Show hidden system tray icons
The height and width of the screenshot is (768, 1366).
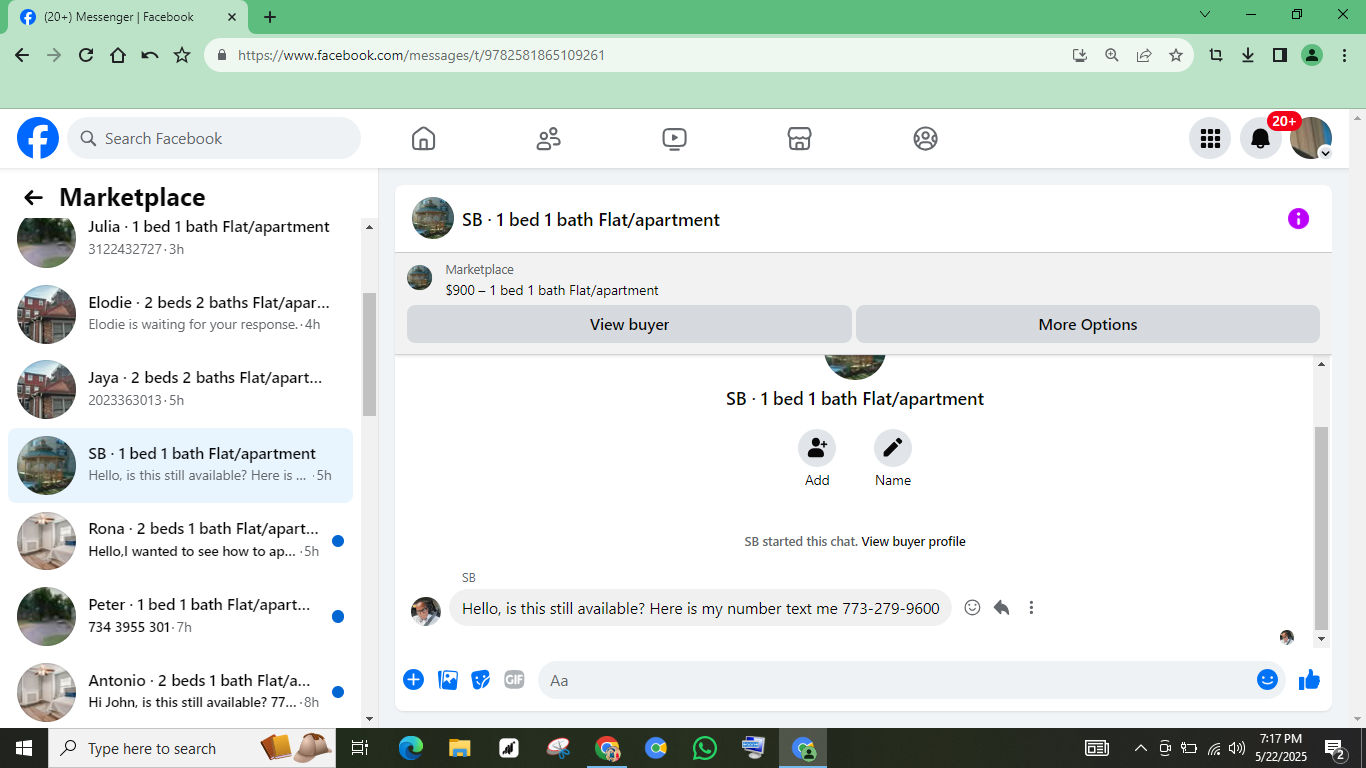point(1140,748)
